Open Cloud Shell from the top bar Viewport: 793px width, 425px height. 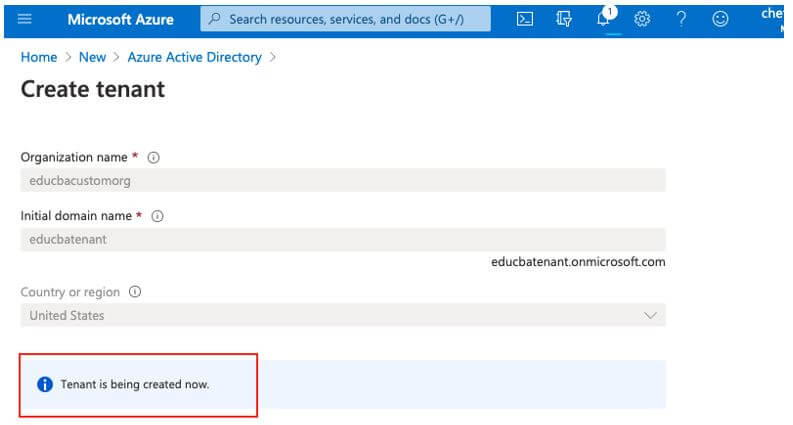pyautogui.click(x=524, y=19)
